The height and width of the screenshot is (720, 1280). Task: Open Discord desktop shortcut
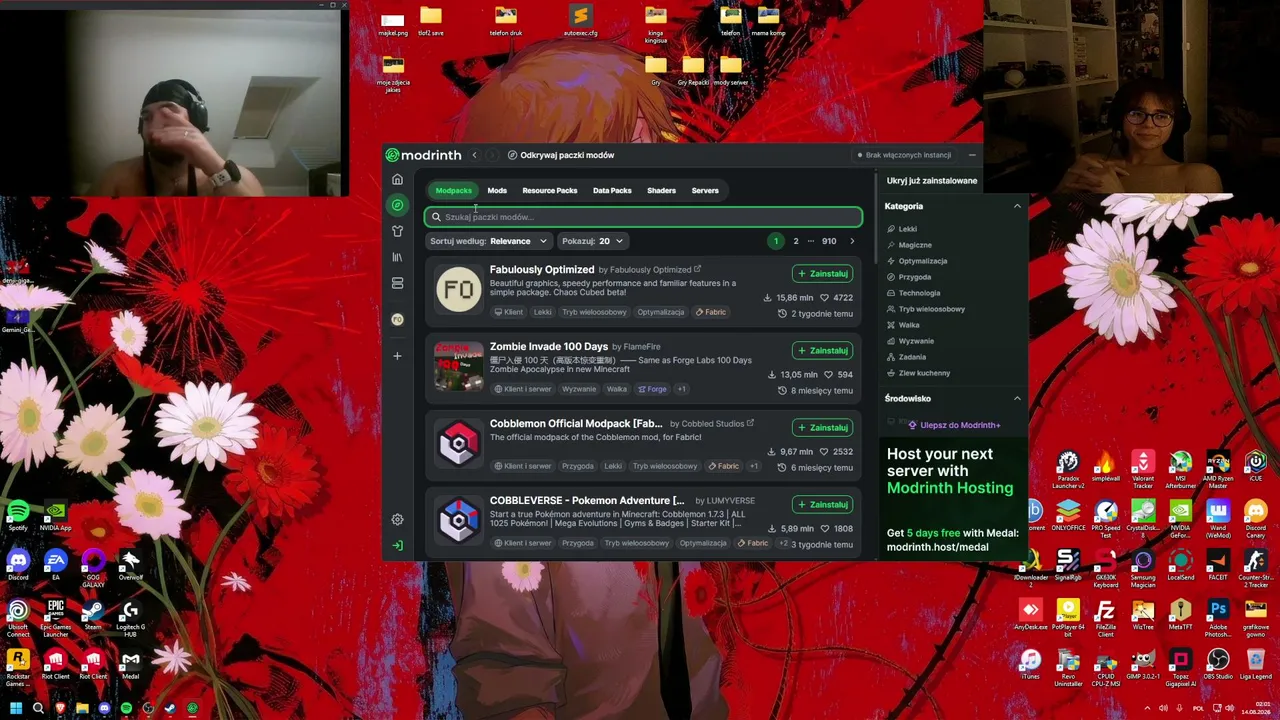[18, 565]
